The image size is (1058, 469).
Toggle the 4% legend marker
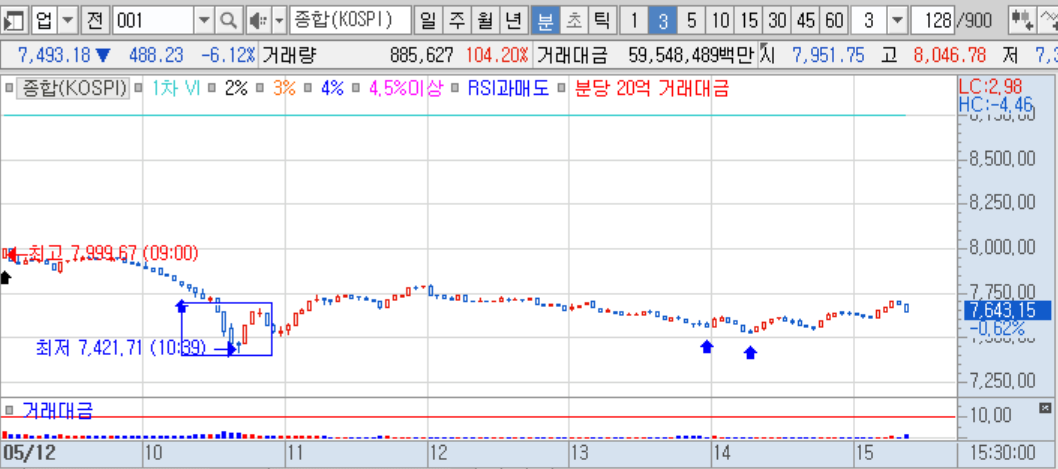[308, 88]
